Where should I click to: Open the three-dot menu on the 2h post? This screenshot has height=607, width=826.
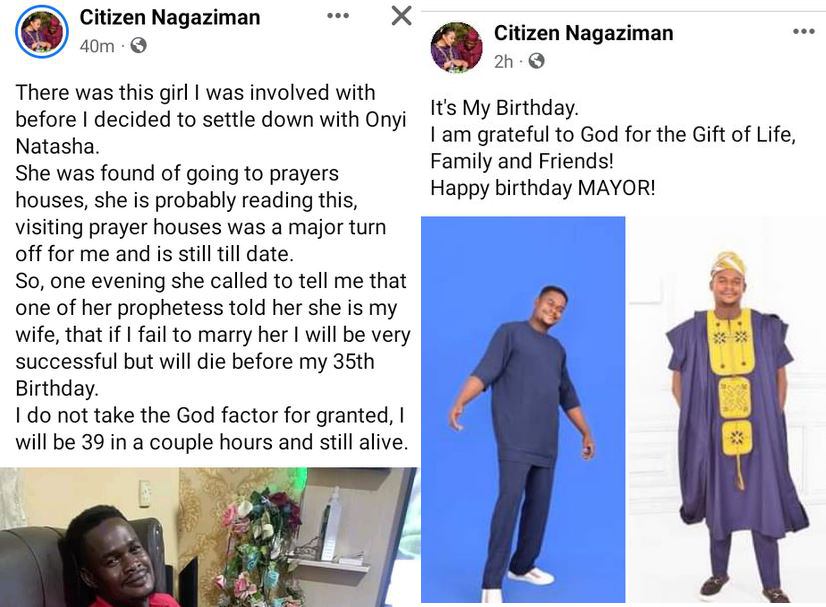pyautogui.click(x=803, y=32)
